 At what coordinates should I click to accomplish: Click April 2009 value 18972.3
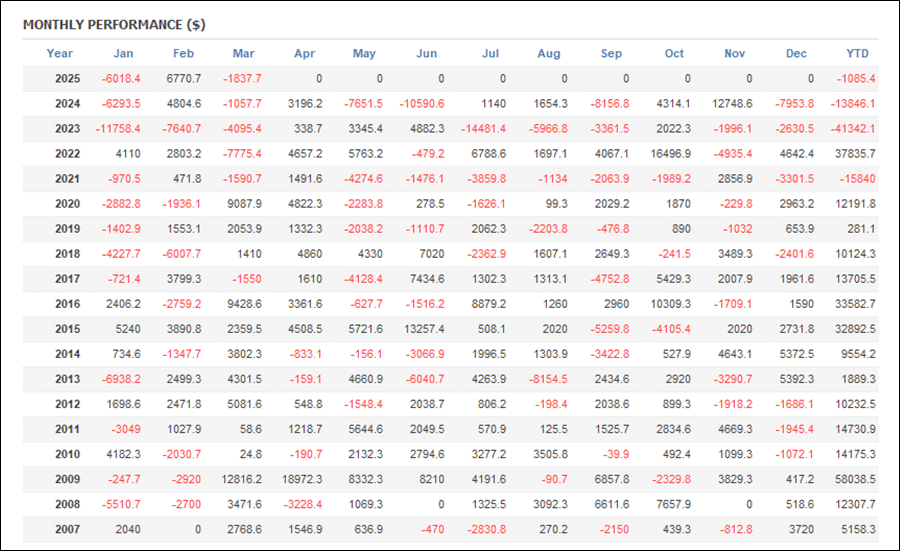(x=302, y=479)
